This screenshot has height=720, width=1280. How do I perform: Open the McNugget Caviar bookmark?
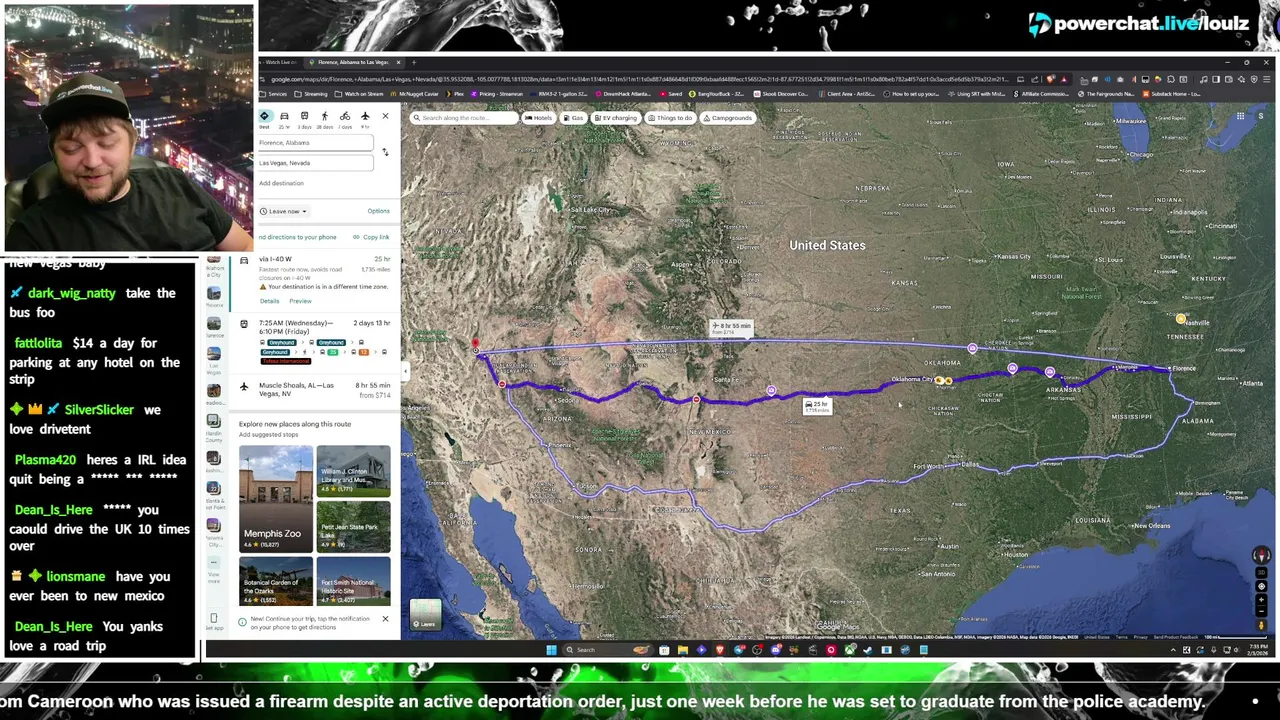tap(415, 94)
